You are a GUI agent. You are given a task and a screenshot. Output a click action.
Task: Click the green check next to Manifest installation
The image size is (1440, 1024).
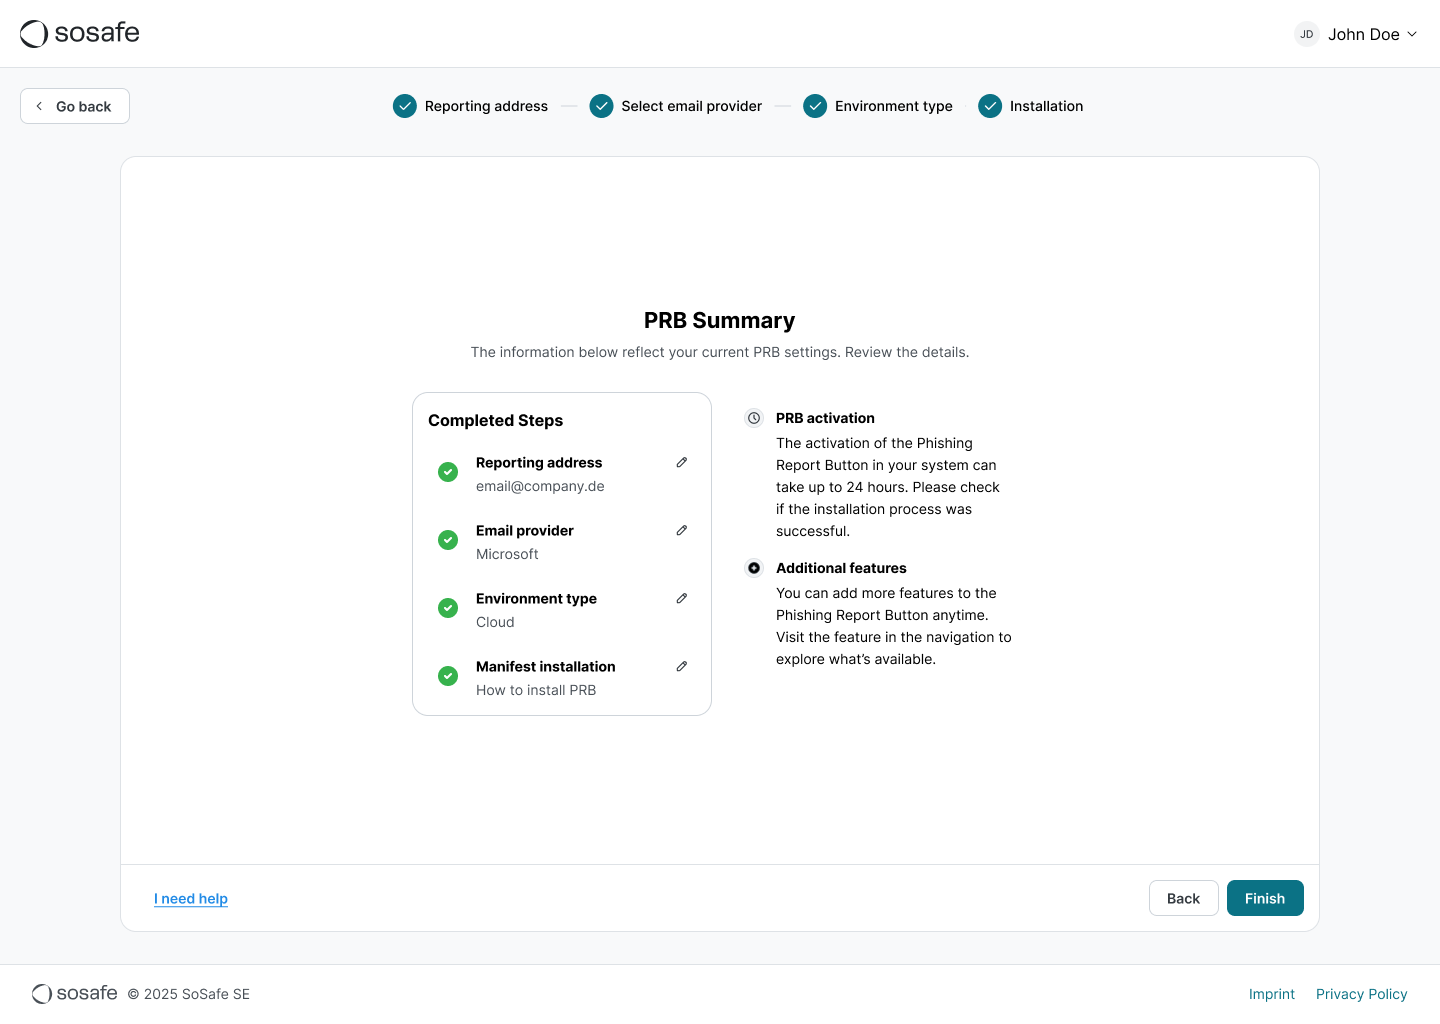tap(448, 676)
